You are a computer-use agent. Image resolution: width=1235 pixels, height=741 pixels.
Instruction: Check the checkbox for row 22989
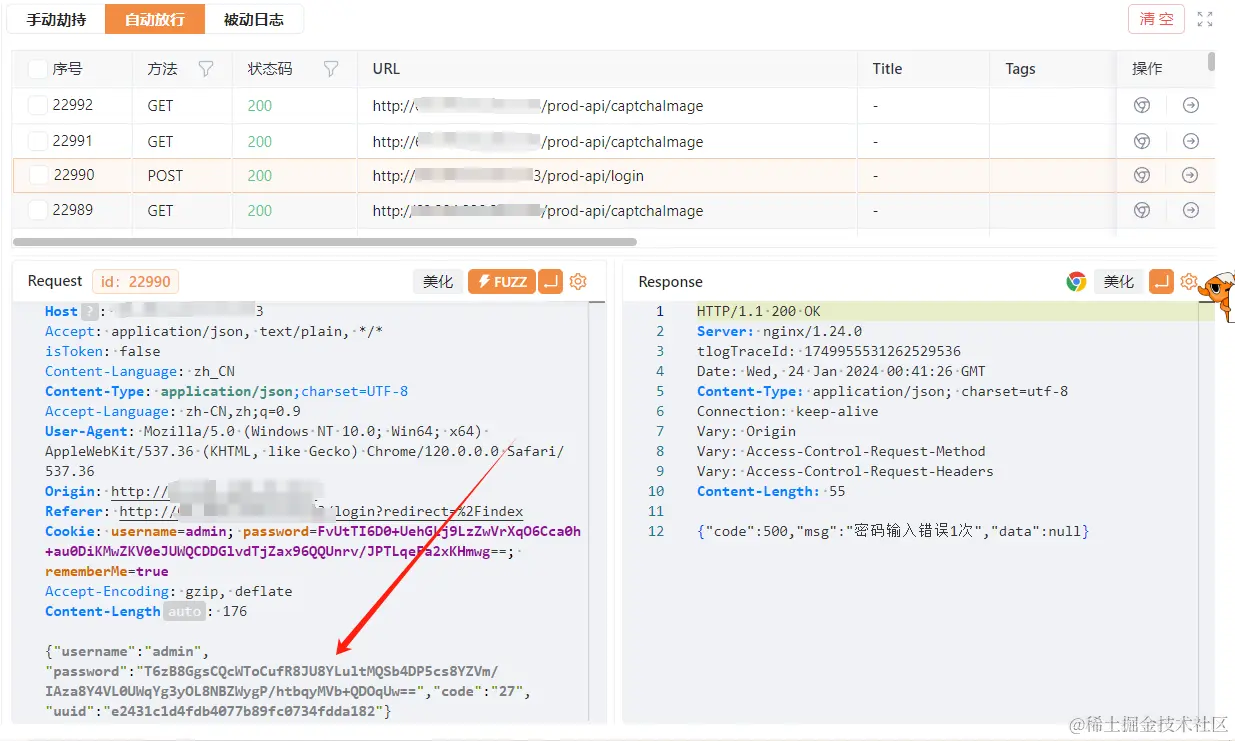37,210
